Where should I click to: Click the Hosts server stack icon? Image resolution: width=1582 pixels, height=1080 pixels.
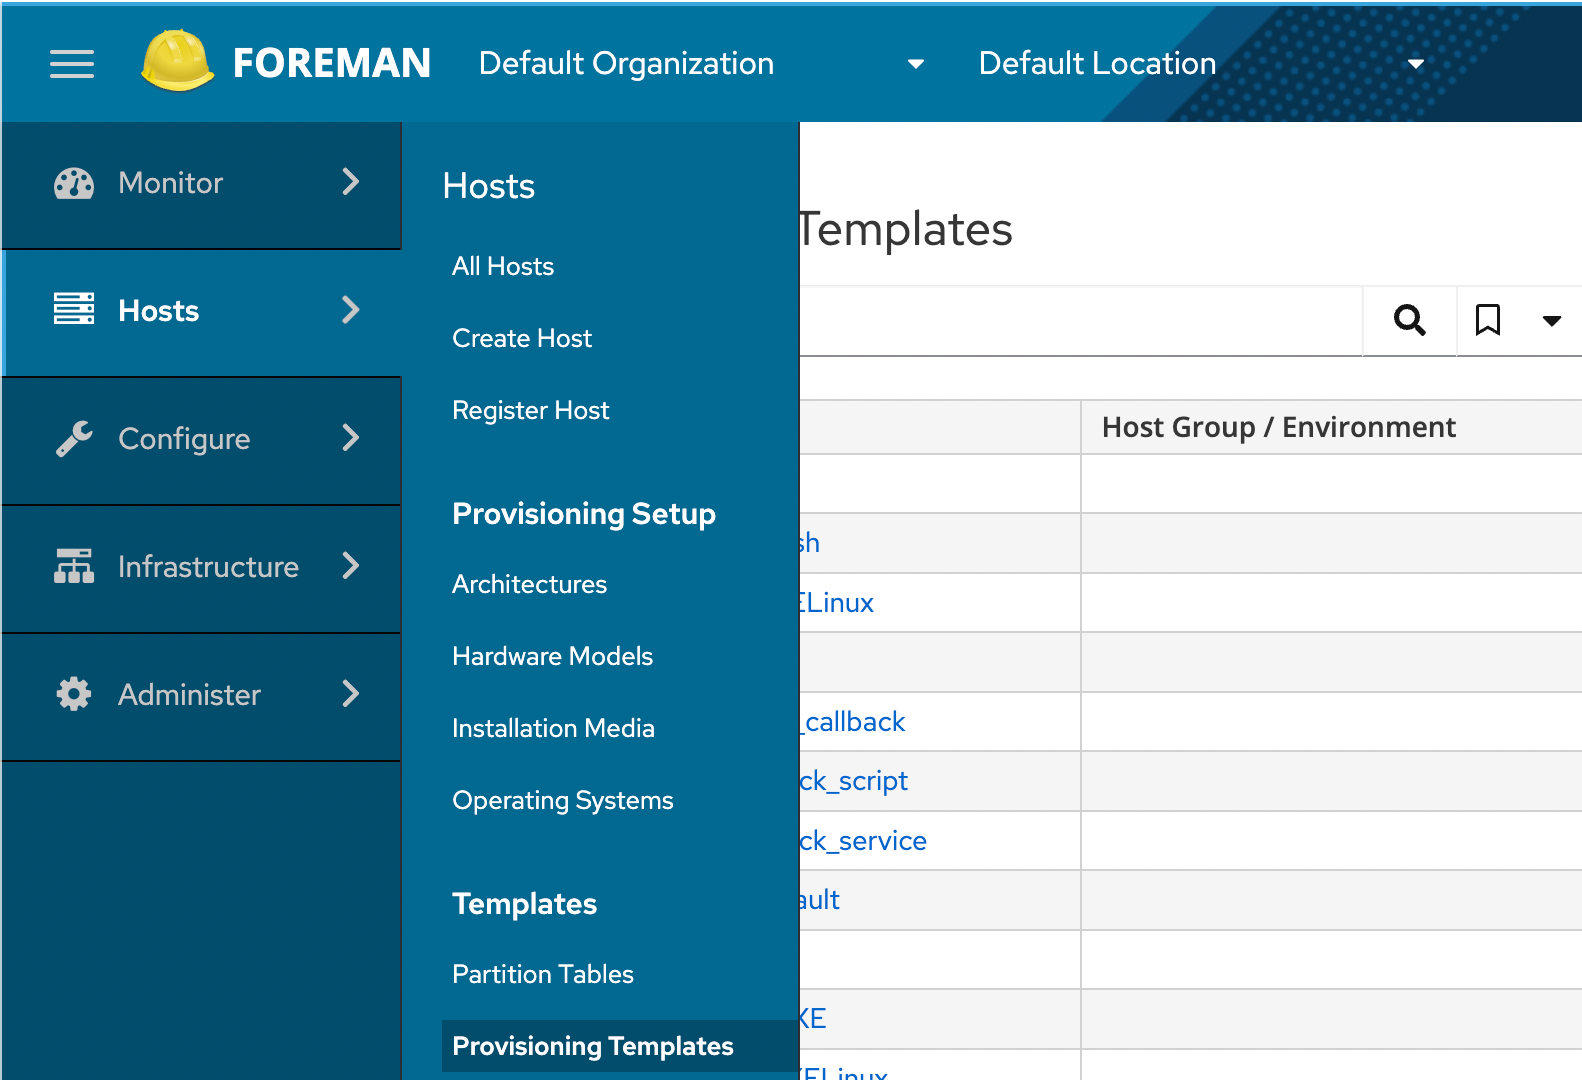pyautogui.click(x=74, y=309)
